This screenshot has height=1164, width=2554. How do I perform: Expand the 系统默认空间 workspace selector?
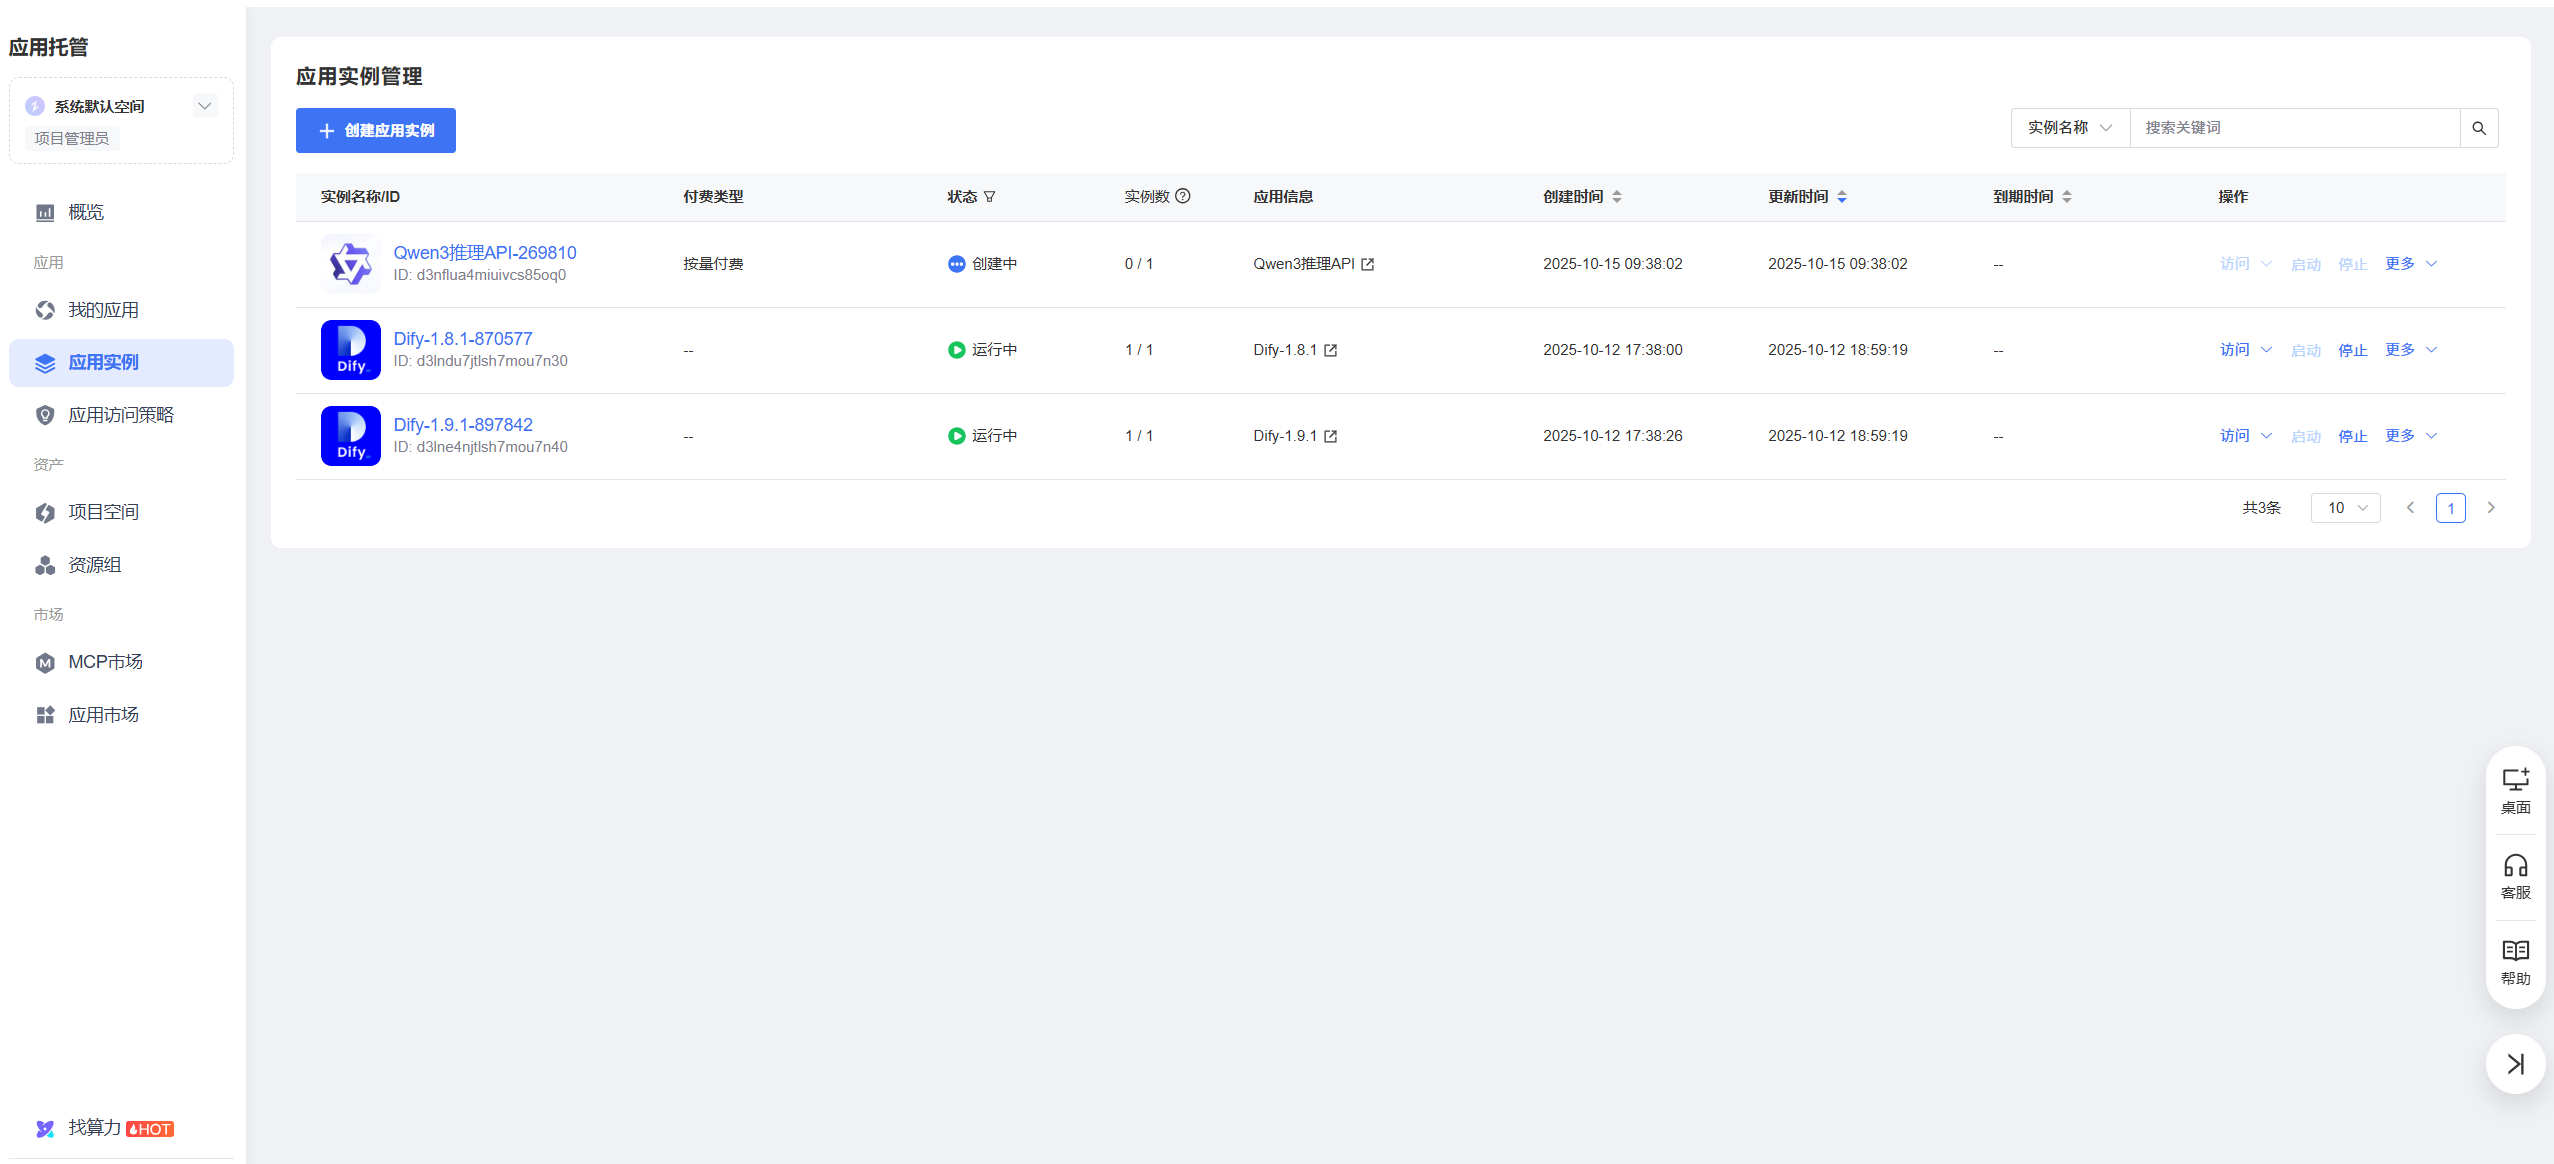(205, 106)
